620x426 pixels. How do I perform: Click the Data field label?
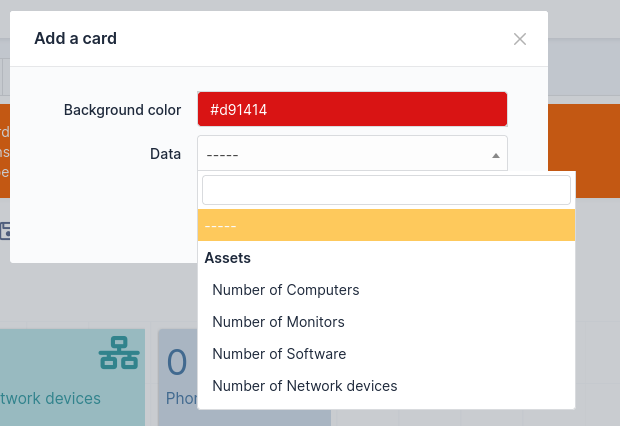pyautogui.click(x=165, y=154)
